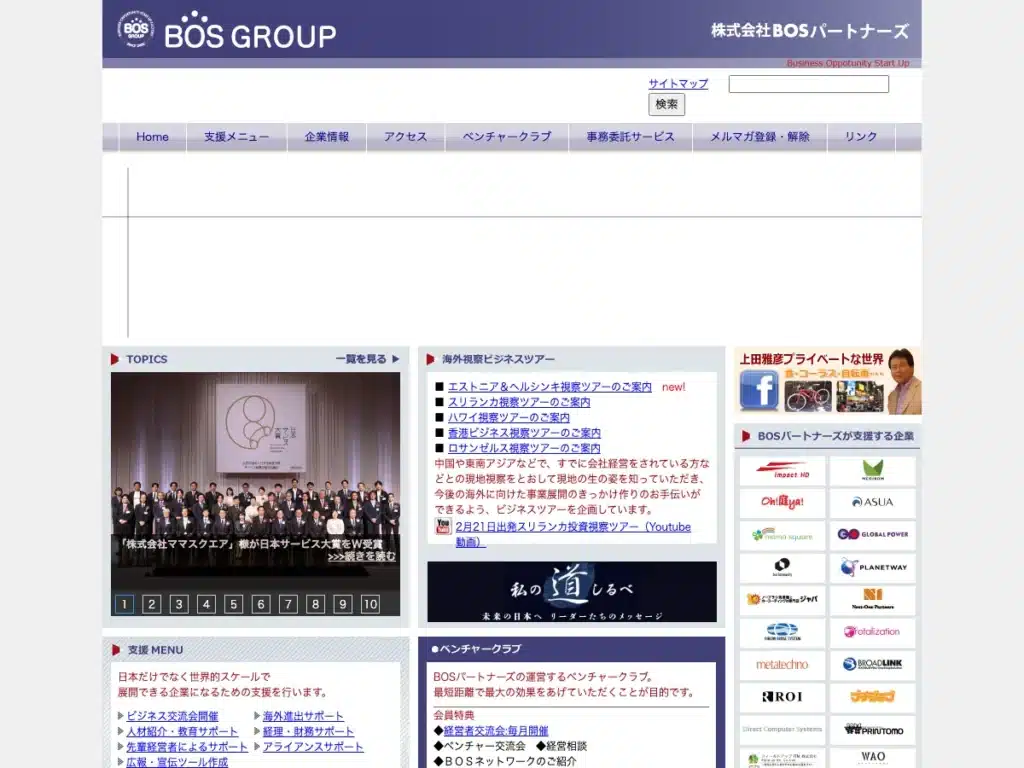1024x768 pixels.
Task: Open >>>続きを読む link on slideshow
Action: click(362, 556)
